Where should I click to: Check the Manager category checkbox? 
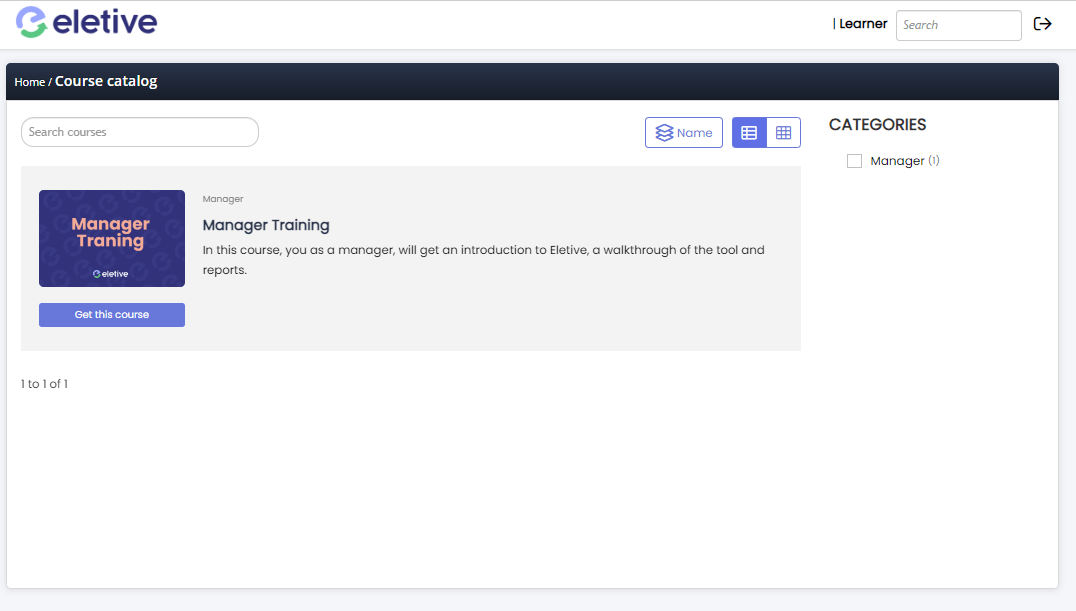coord(854,161)
